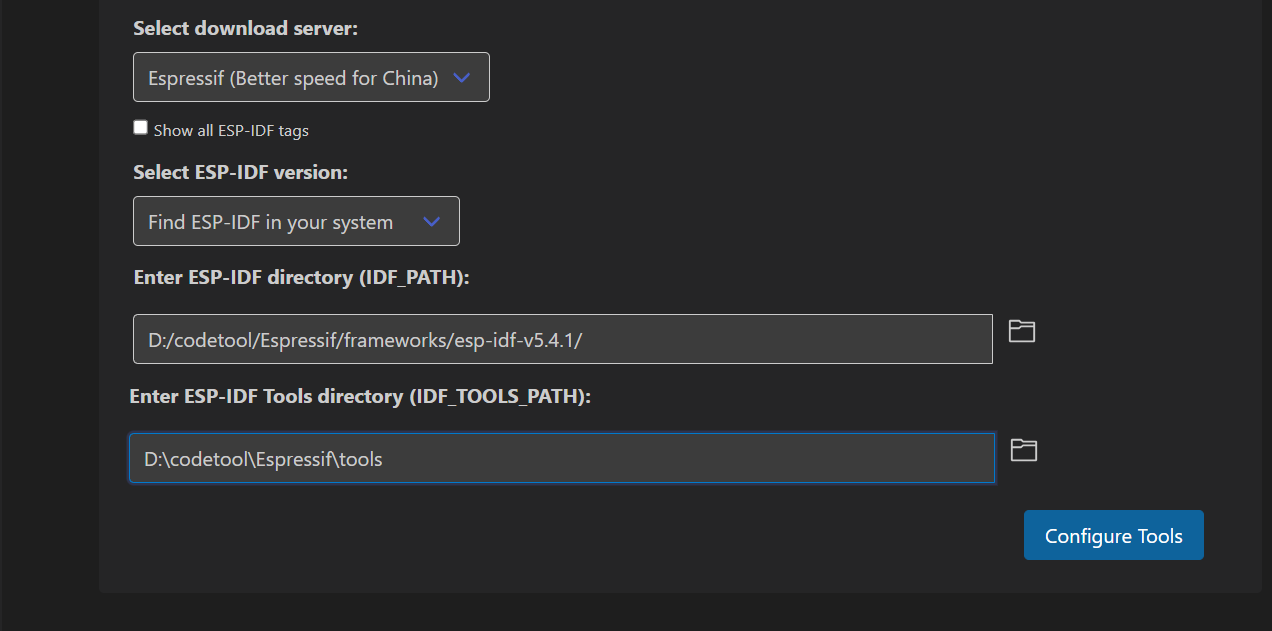Select the "Espressif (Better speed for China)" combo box
The width and height of the screenshot is (1272, 631).
(311, 76)
